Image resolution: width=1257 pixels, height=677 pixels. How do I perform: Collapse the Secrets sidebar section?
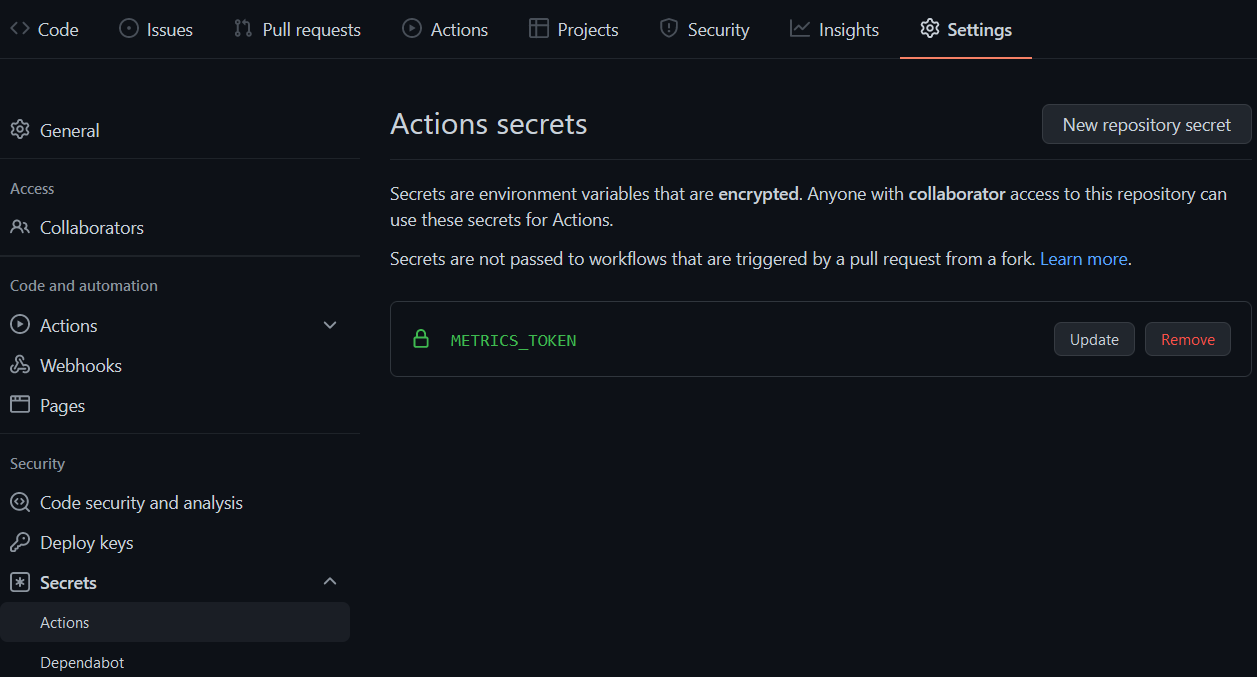[x=330, y=581]
